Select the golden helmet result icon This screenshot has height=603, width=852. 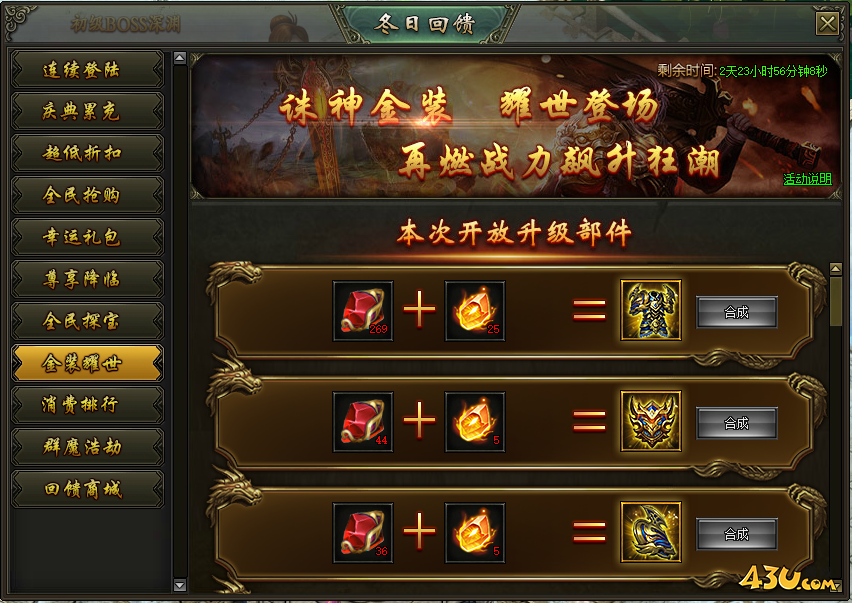pos(651,421)
